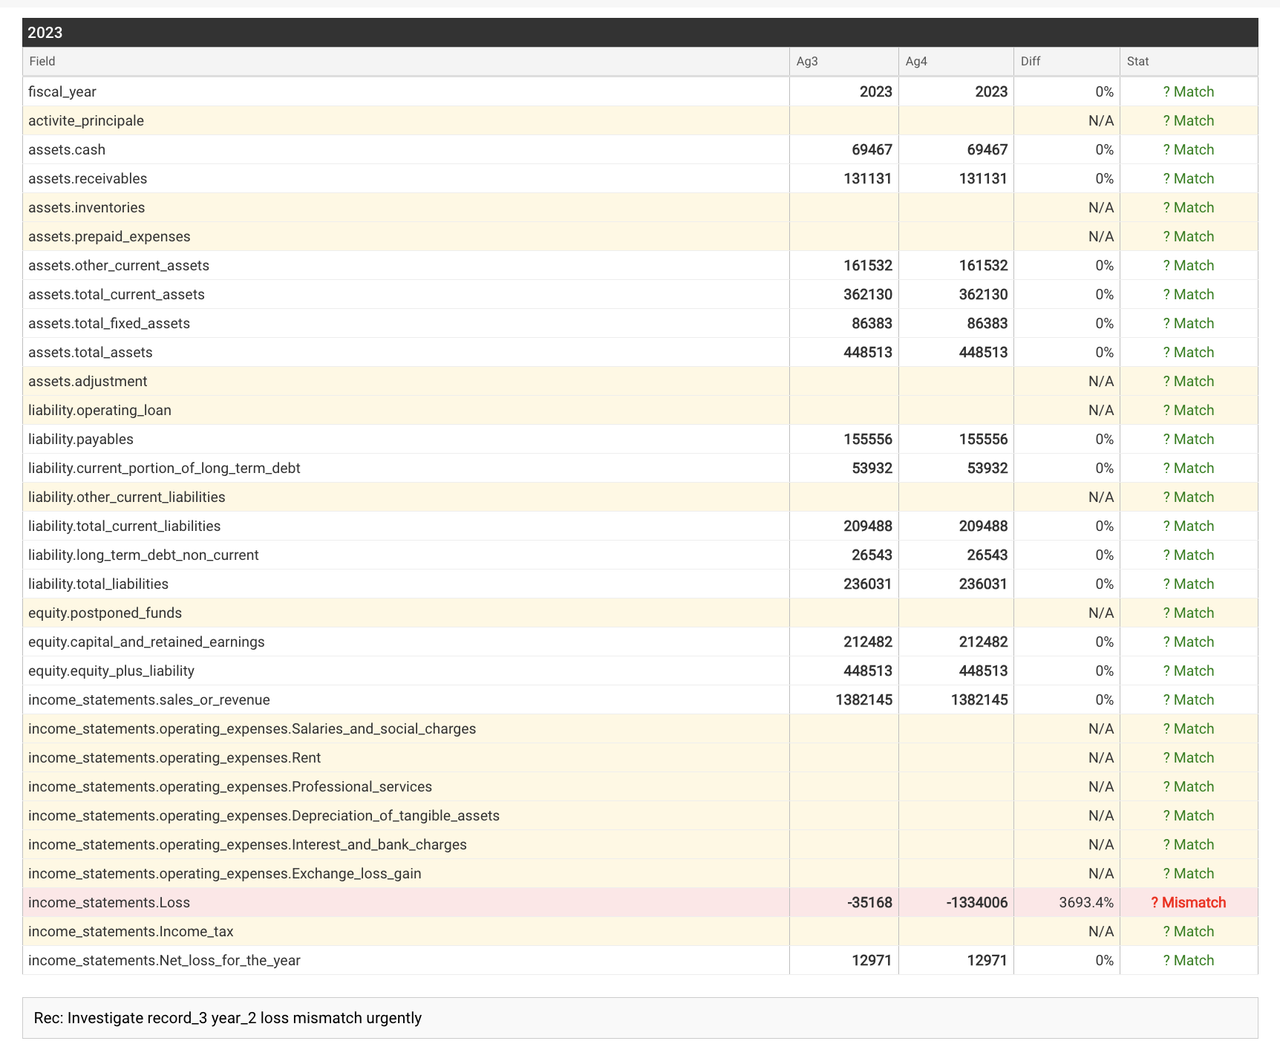Click the N/A diff for activite_principale
1280x1047 pixels.
click(1099, 120)
